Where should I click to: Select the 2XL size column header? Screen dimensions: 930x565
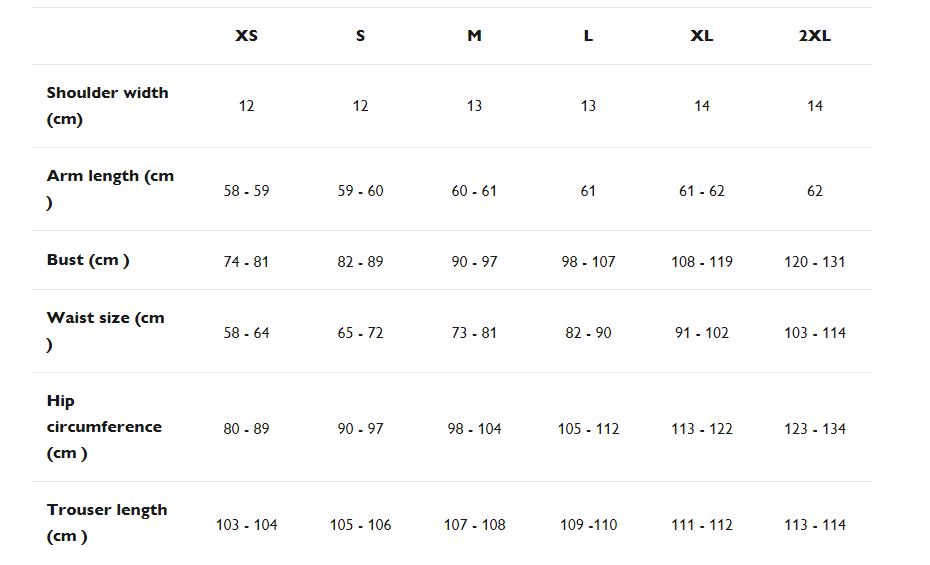click(x=815, y=36)
